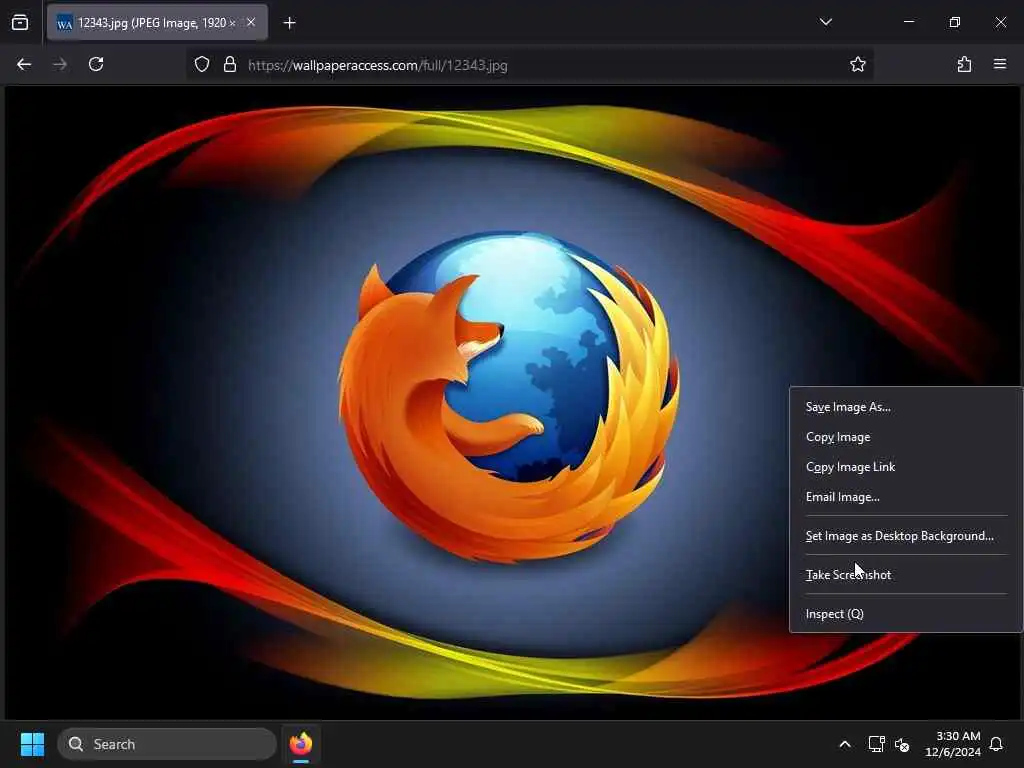
Task: Open the network status tray icon
Action: (876, 744)
